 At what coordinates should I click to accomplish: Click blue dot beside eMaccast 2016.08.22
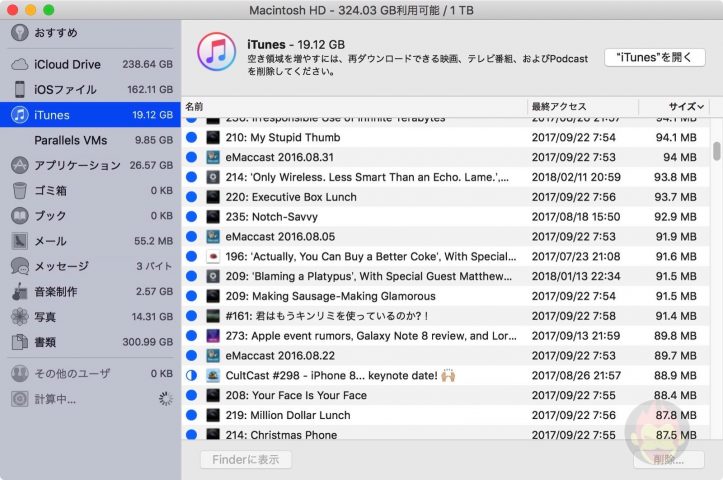[191, 356]
